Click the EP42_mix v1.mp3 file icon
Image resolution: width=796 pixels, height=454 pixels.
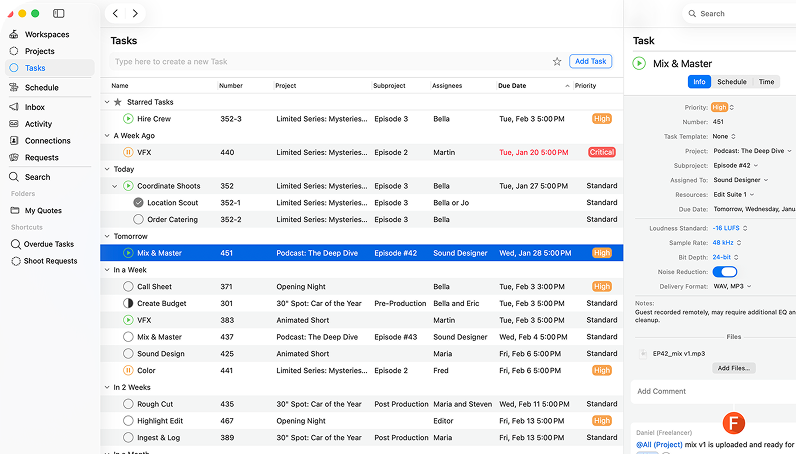(643, 353)
